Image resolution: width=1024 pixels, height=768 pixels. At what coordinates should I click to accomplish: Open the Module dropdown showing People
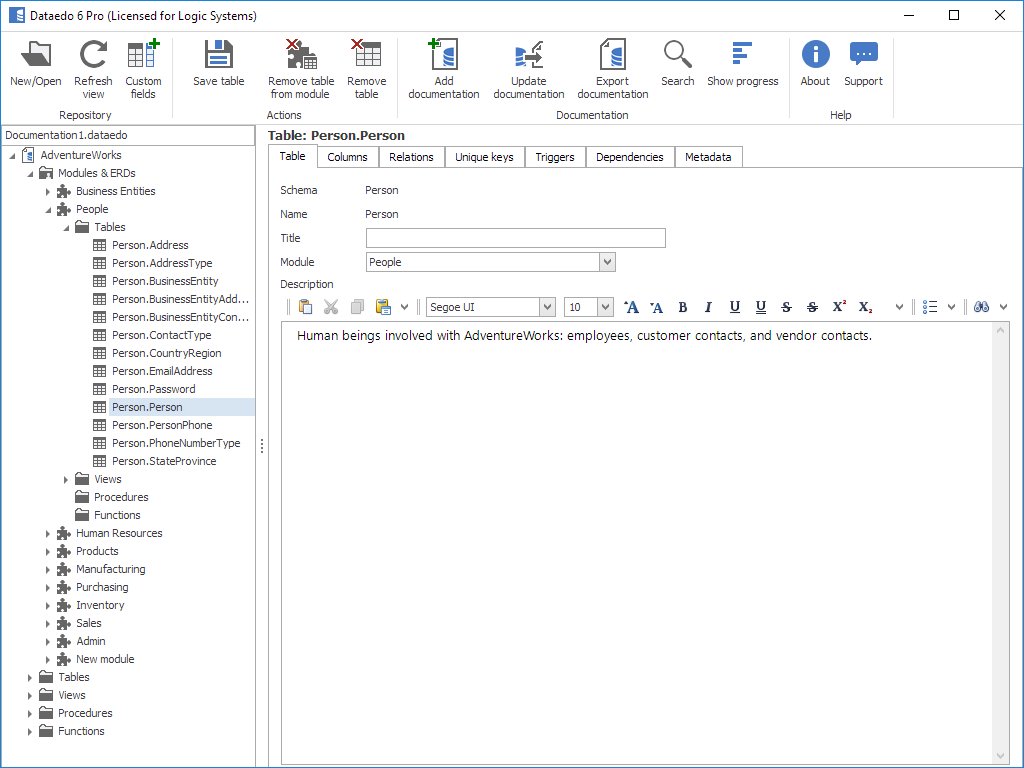point(607,262)
